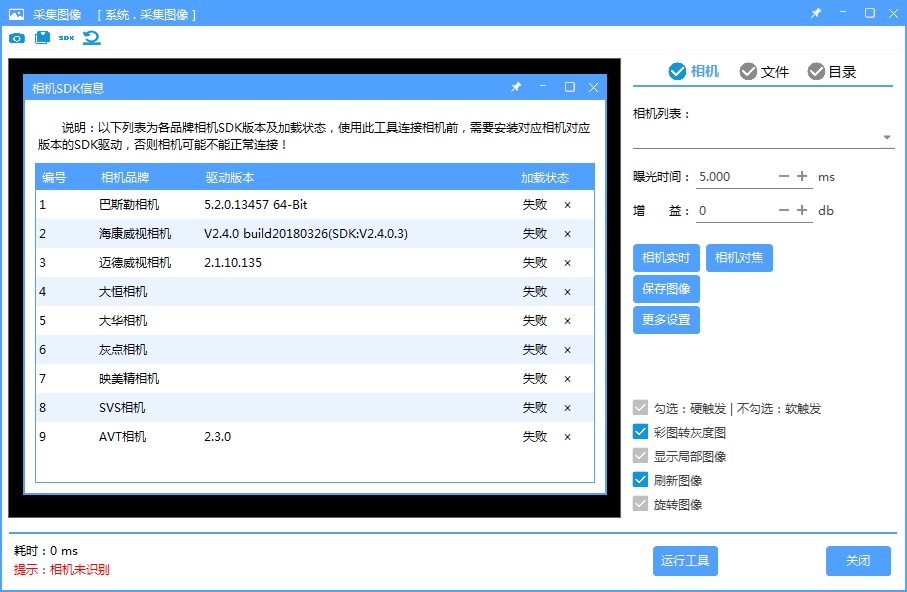Click the camera capture toolbar icon
Screen dimensions: 907x592
tap(17, 38)
